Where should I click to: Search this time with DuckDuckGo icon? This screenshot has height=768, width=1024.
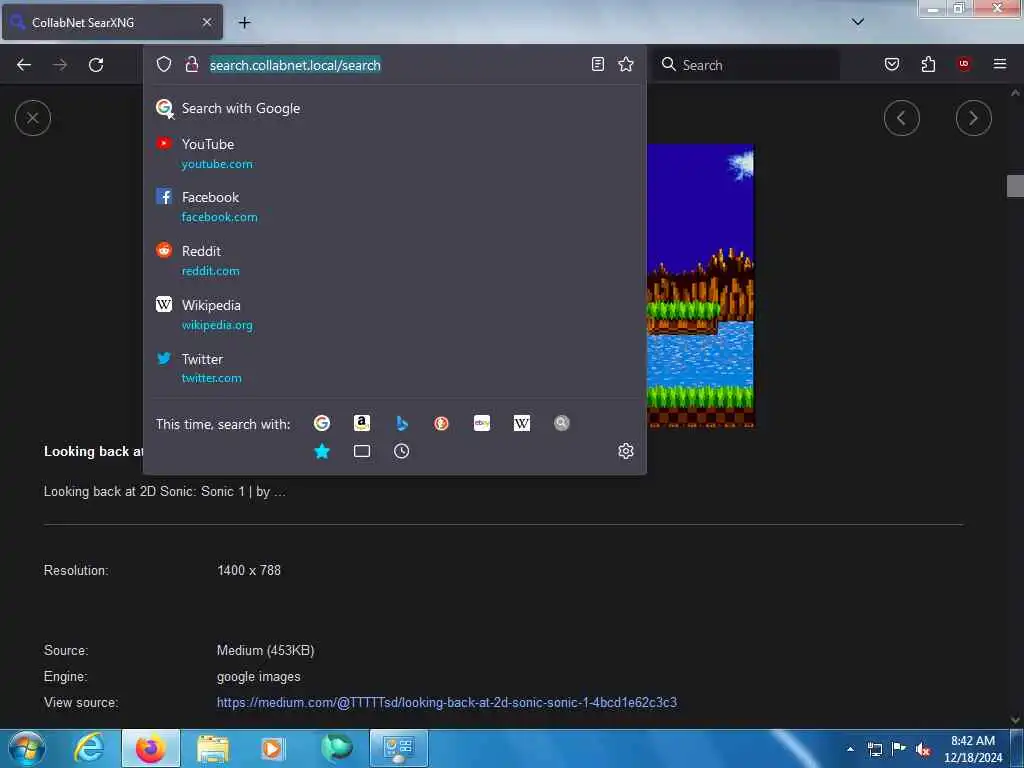[x=441, y=423]
